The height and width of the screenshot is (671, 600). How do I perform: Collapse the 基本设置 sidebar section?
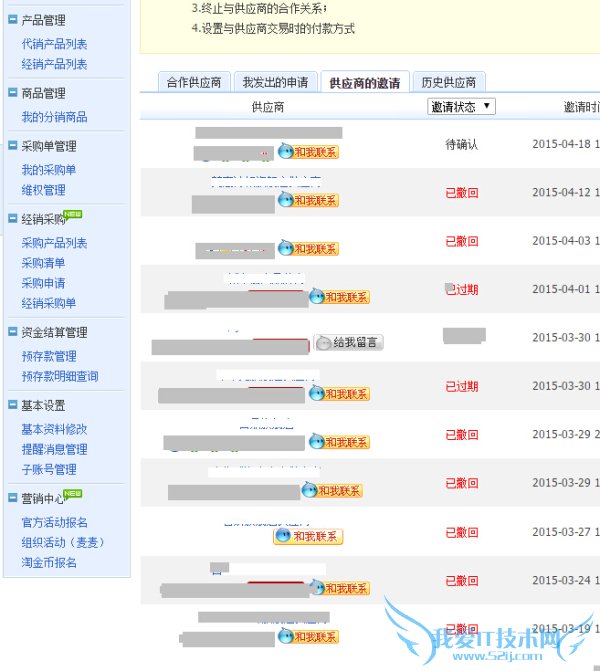tap(13, 404)
